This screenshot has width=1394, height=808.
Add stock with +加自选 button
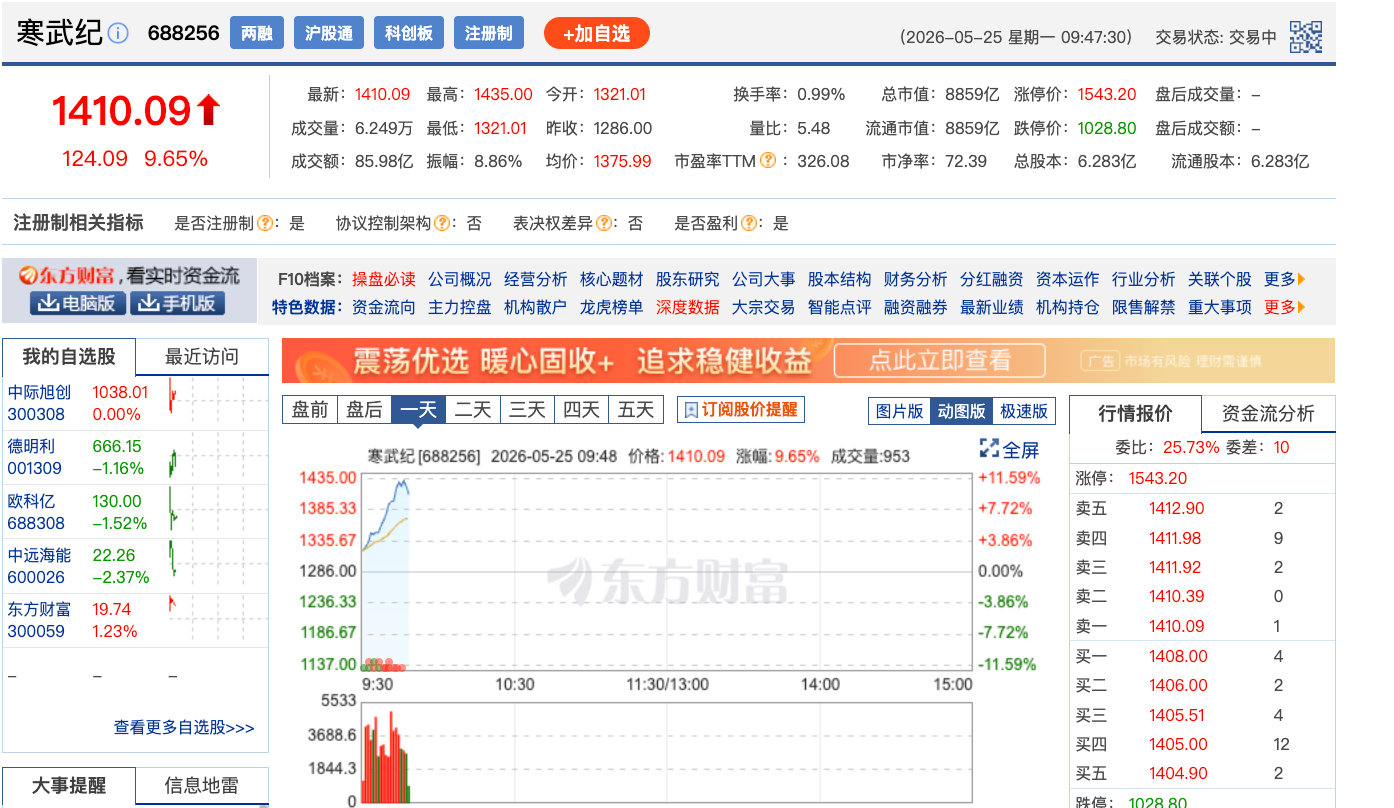click(x=597, y=33)
